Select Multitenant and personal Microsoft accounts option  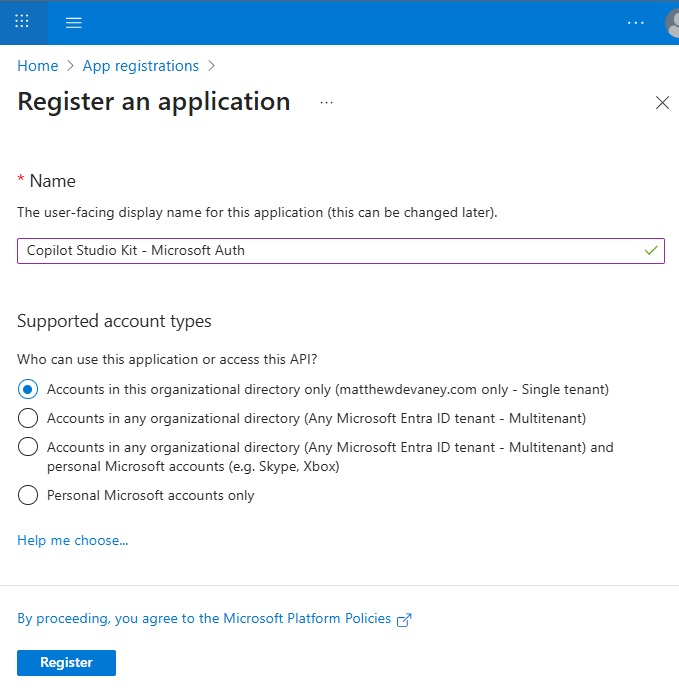pos(28,447)
